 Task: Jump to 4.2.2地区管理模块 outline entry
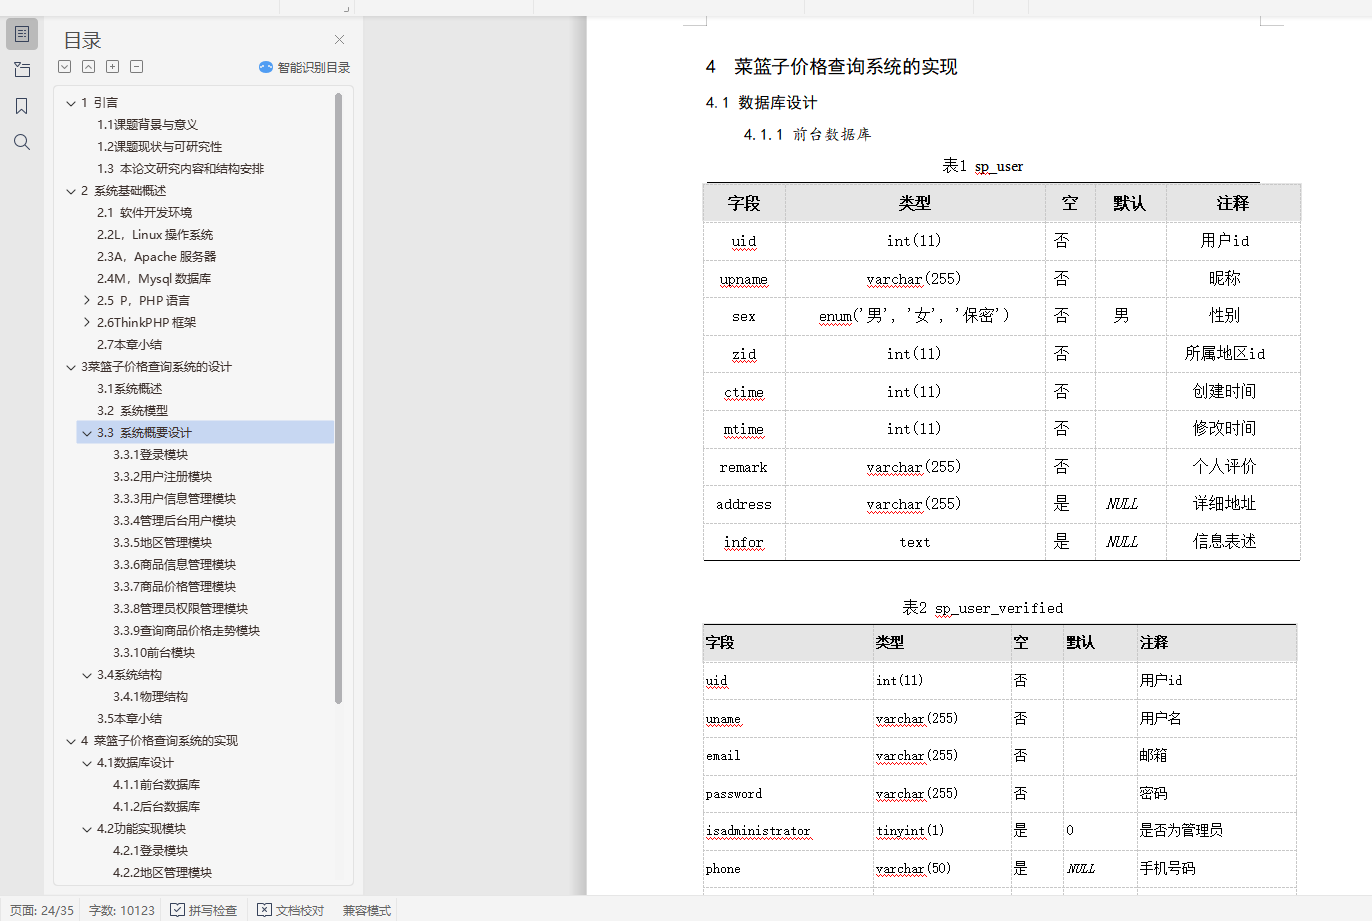tap(162, 873)
